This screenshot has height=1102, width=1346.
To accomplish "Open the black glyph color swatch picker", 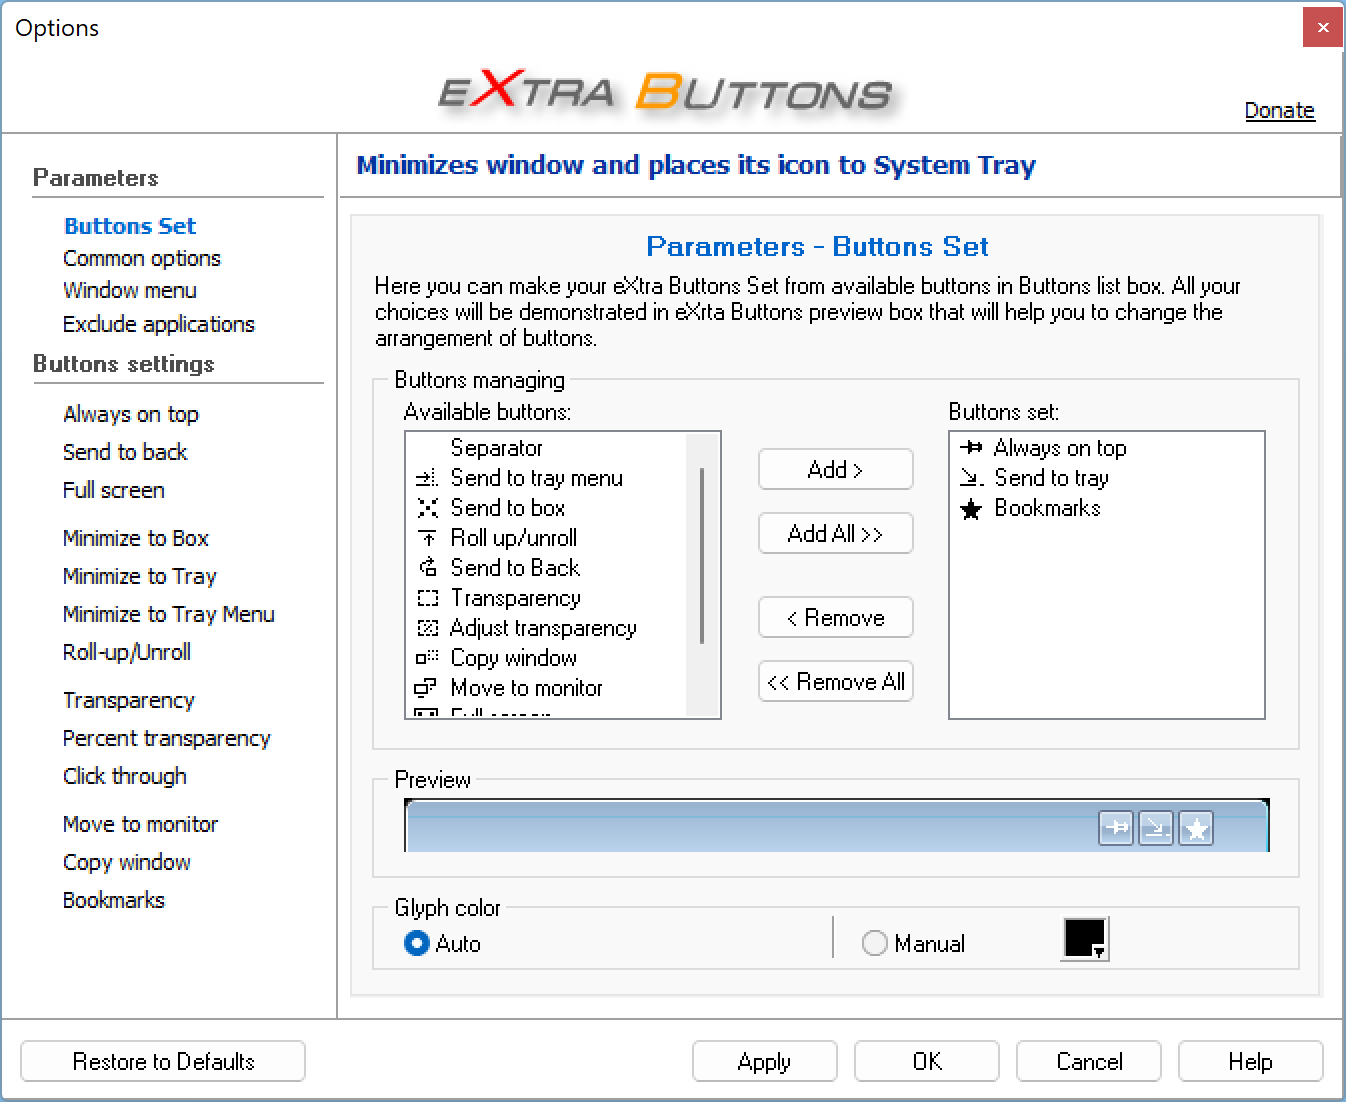I will [1085, 939].
